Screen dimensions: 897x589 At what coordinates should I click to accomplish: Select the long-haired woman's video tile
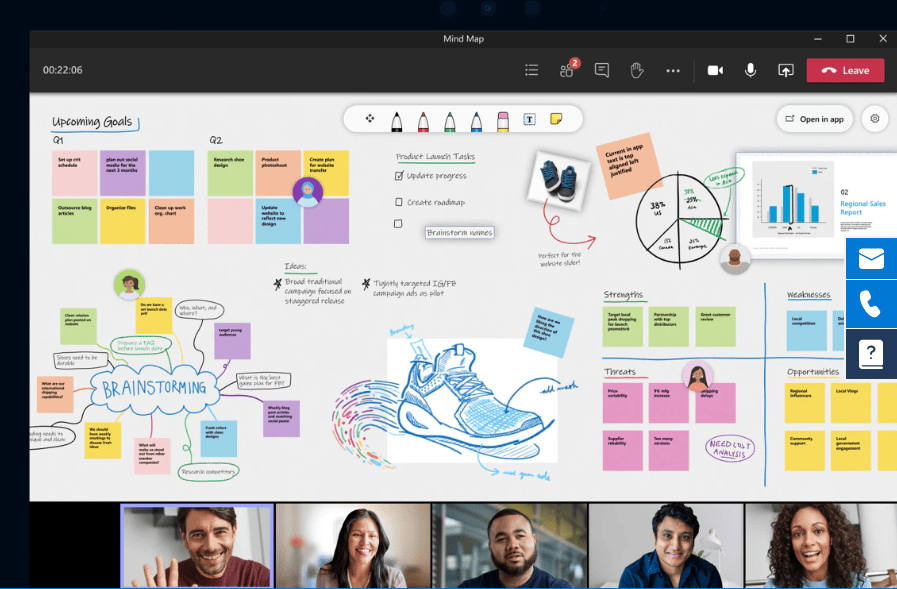click(353, 546)
